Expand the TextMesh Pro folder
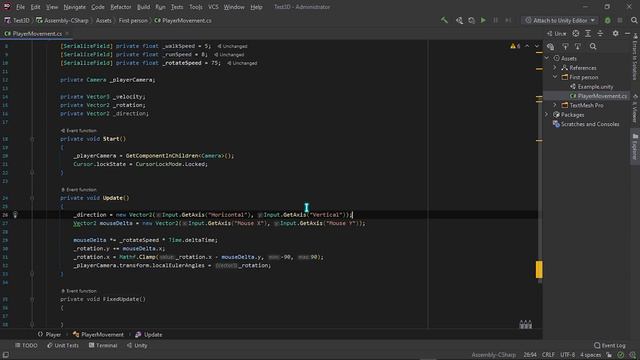The height and width of the screenshot is (360, 640). (x=555, y=105)
